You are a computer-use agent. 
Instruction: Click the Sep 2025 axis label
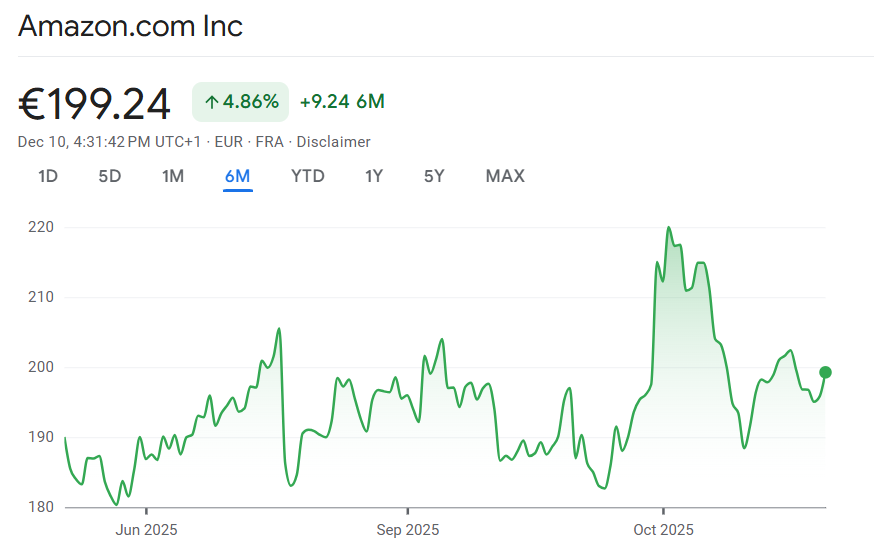(407, 529)
